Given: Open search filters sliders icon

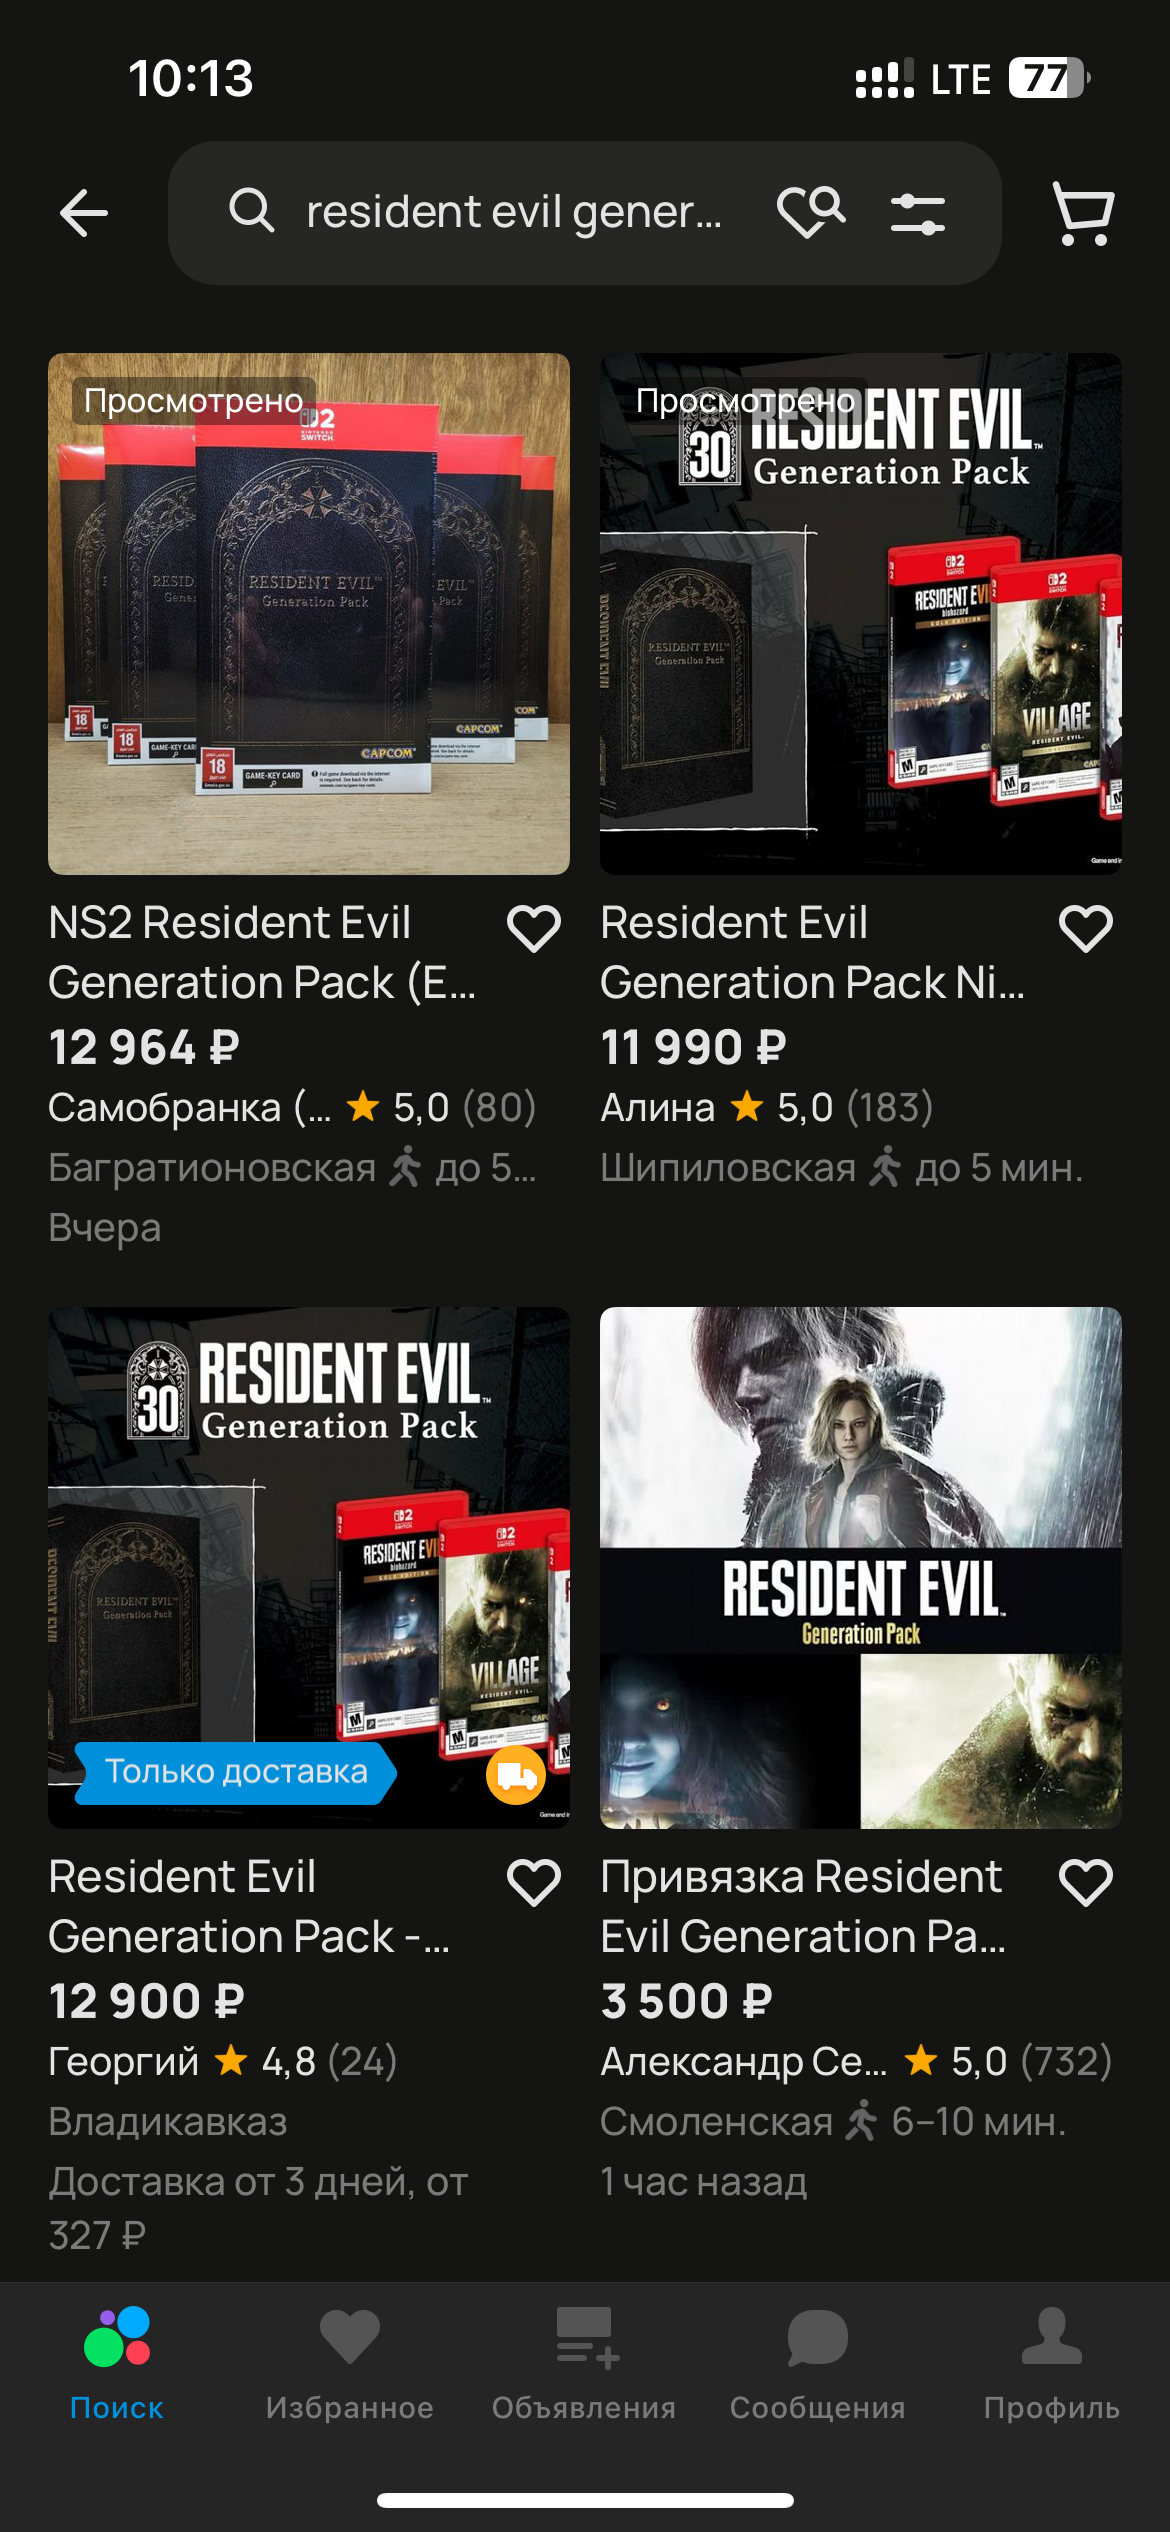Looking at the screenshot, I should click(918, 213).
